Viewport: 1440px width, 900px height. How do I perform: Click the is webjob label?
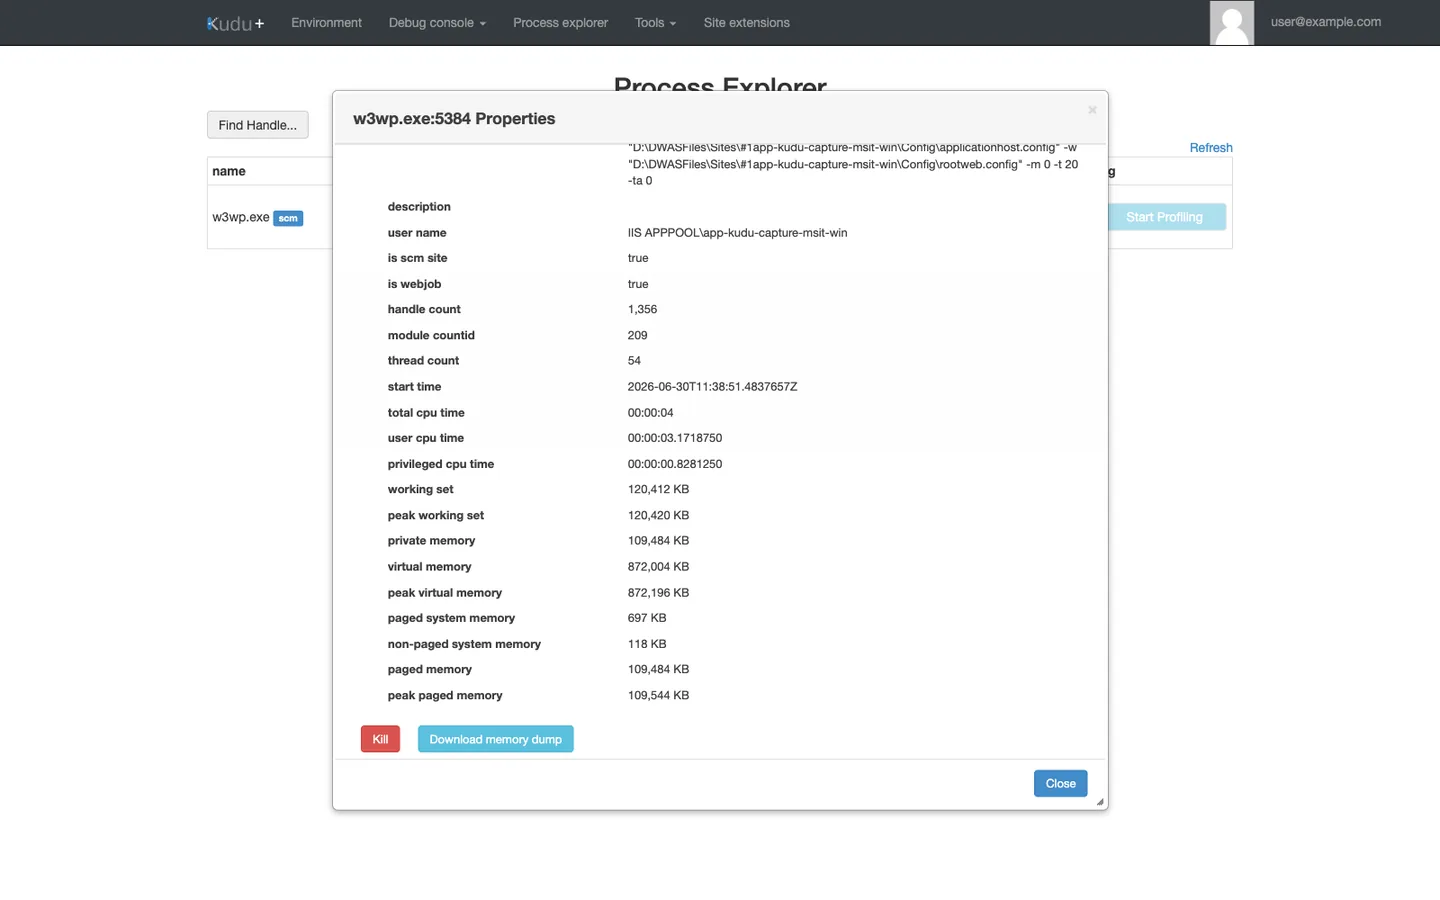[x=414, y=284]
